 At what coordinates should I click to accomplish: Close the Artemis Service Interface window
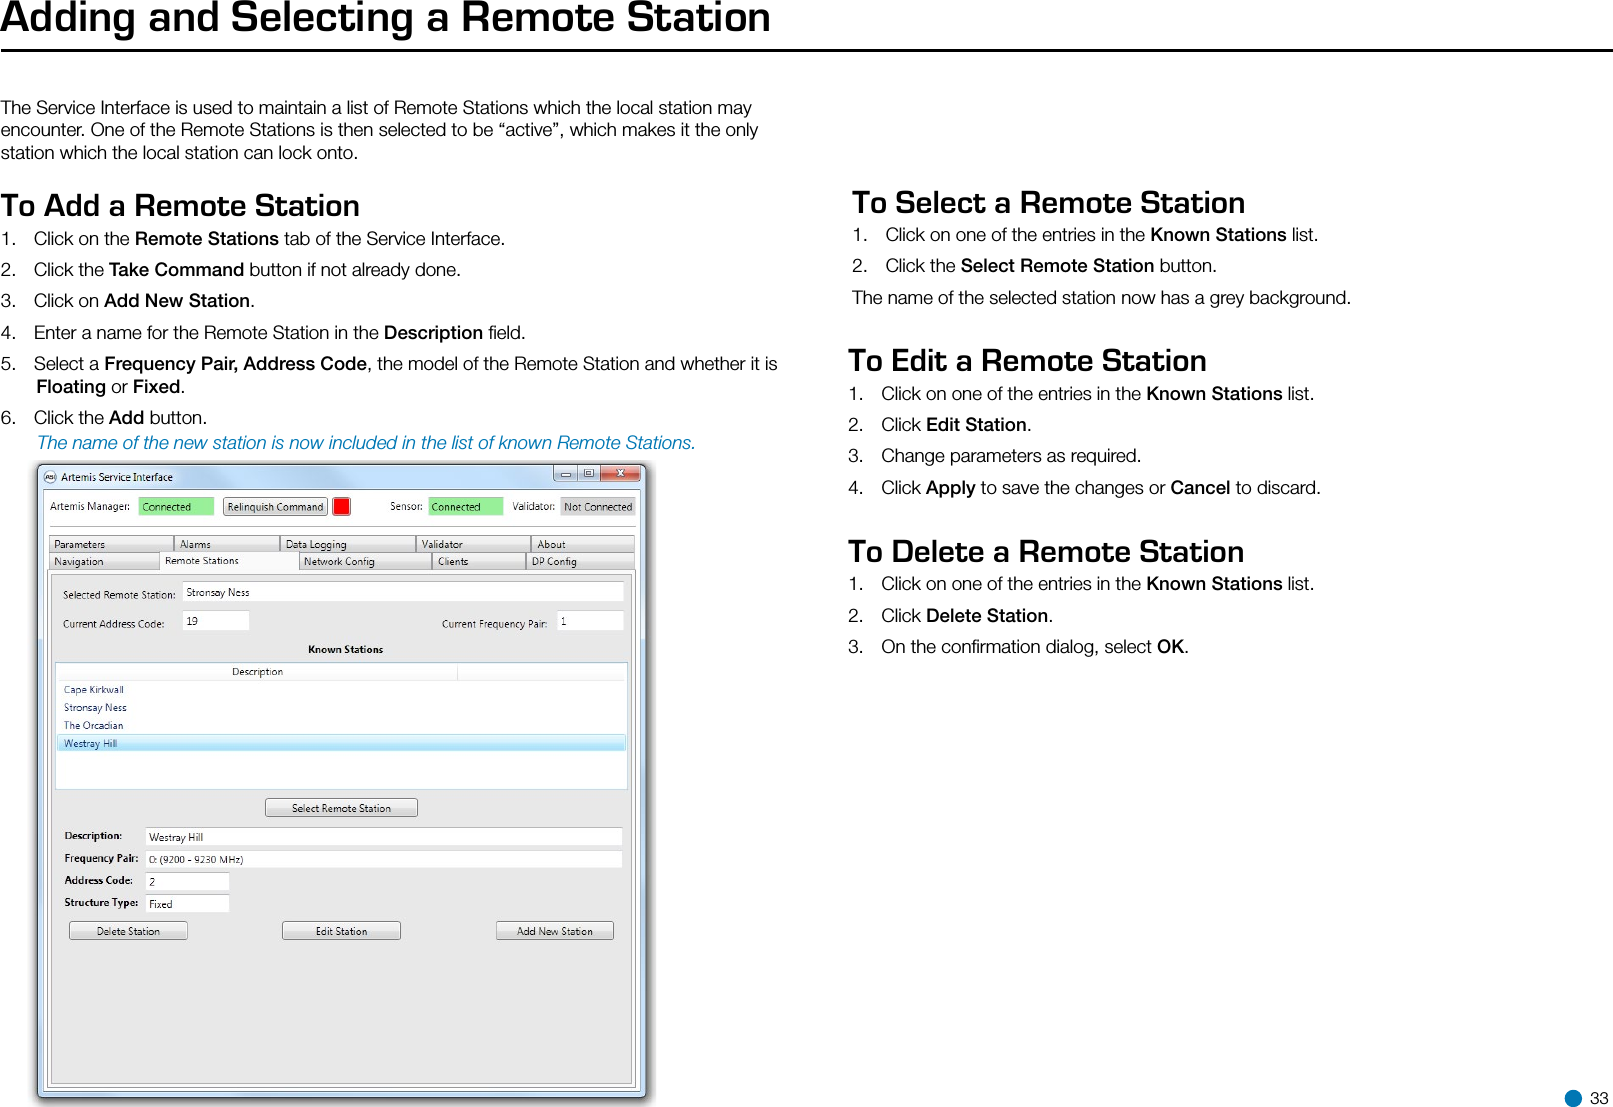[621, 474]
